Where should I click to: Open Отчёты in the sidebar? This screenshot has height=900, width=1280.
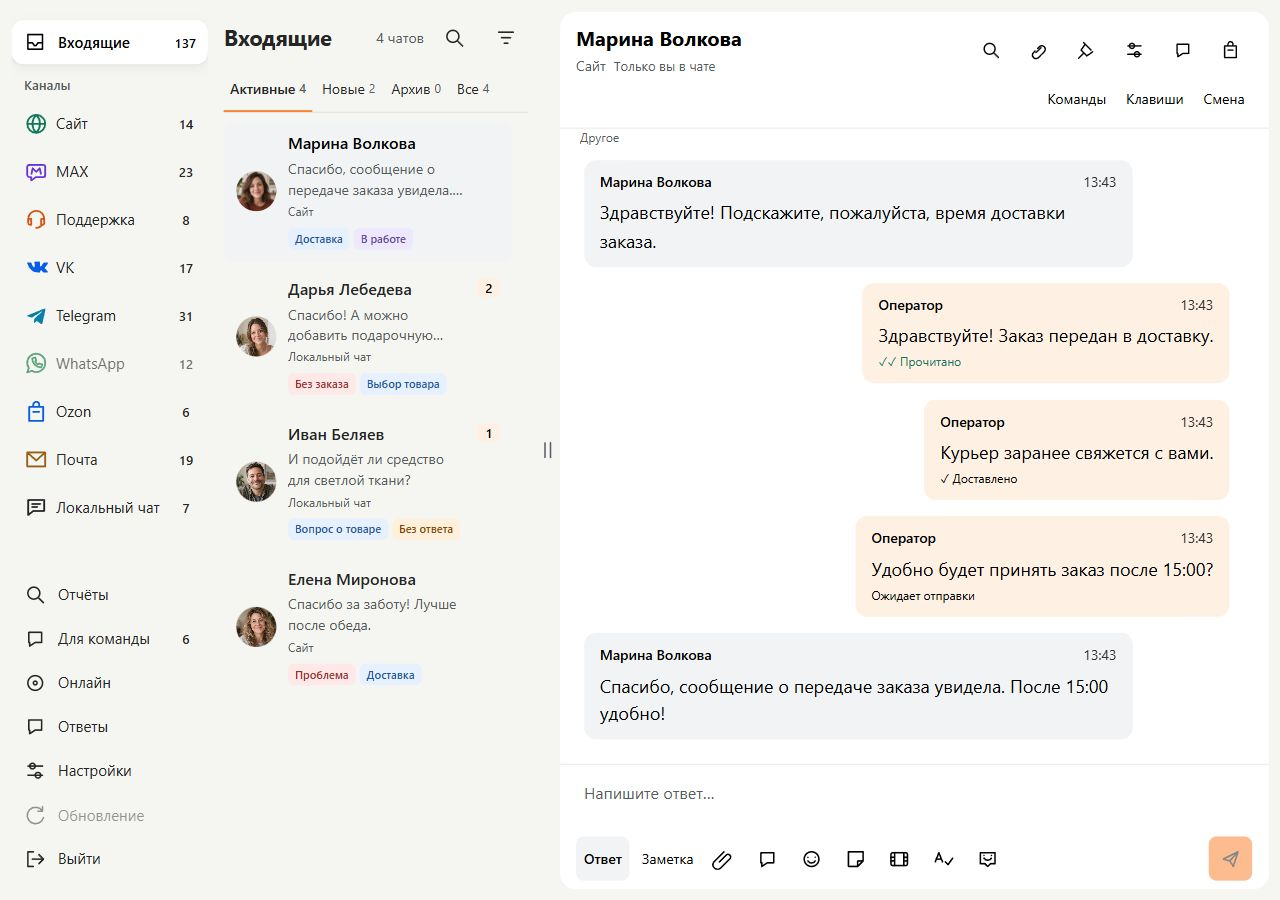point(110,595)
